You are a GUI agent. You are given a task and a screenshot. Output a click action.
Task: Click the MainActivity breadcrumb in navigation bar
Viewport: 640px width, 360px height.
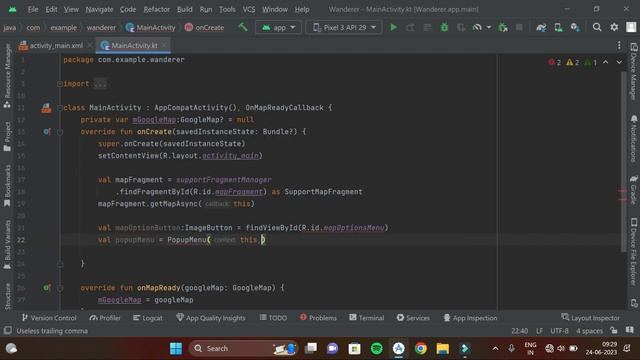pos(151,27)
